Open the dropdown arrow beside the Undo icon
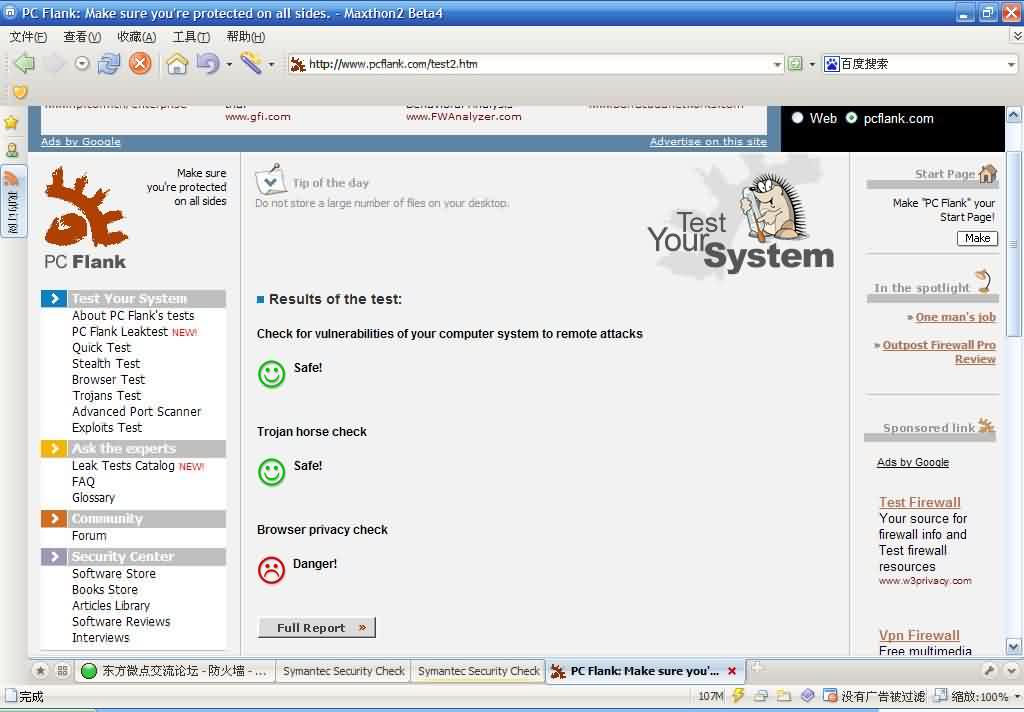 [x=229, y=64]
